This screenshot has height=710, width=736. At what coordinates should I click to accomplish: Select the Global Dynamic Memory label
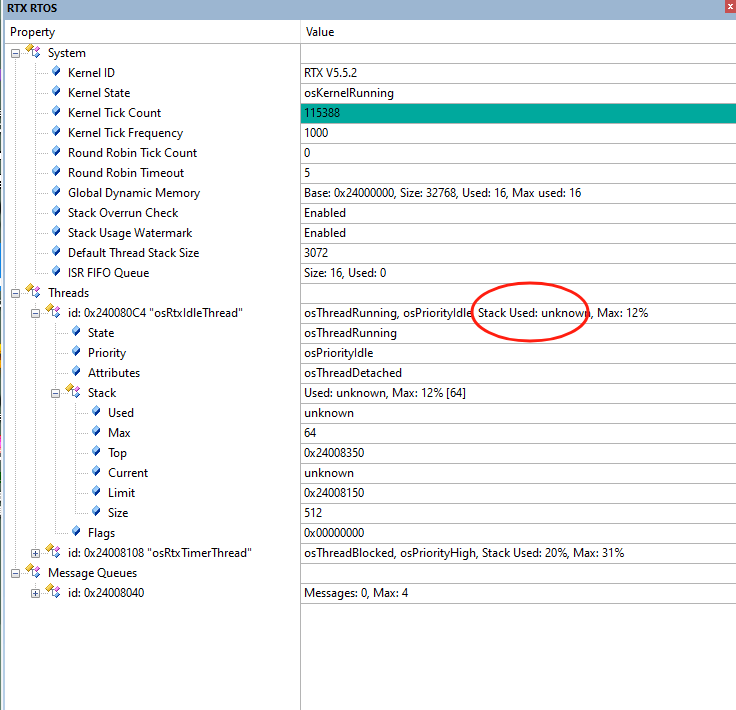(x=134, y=193)
